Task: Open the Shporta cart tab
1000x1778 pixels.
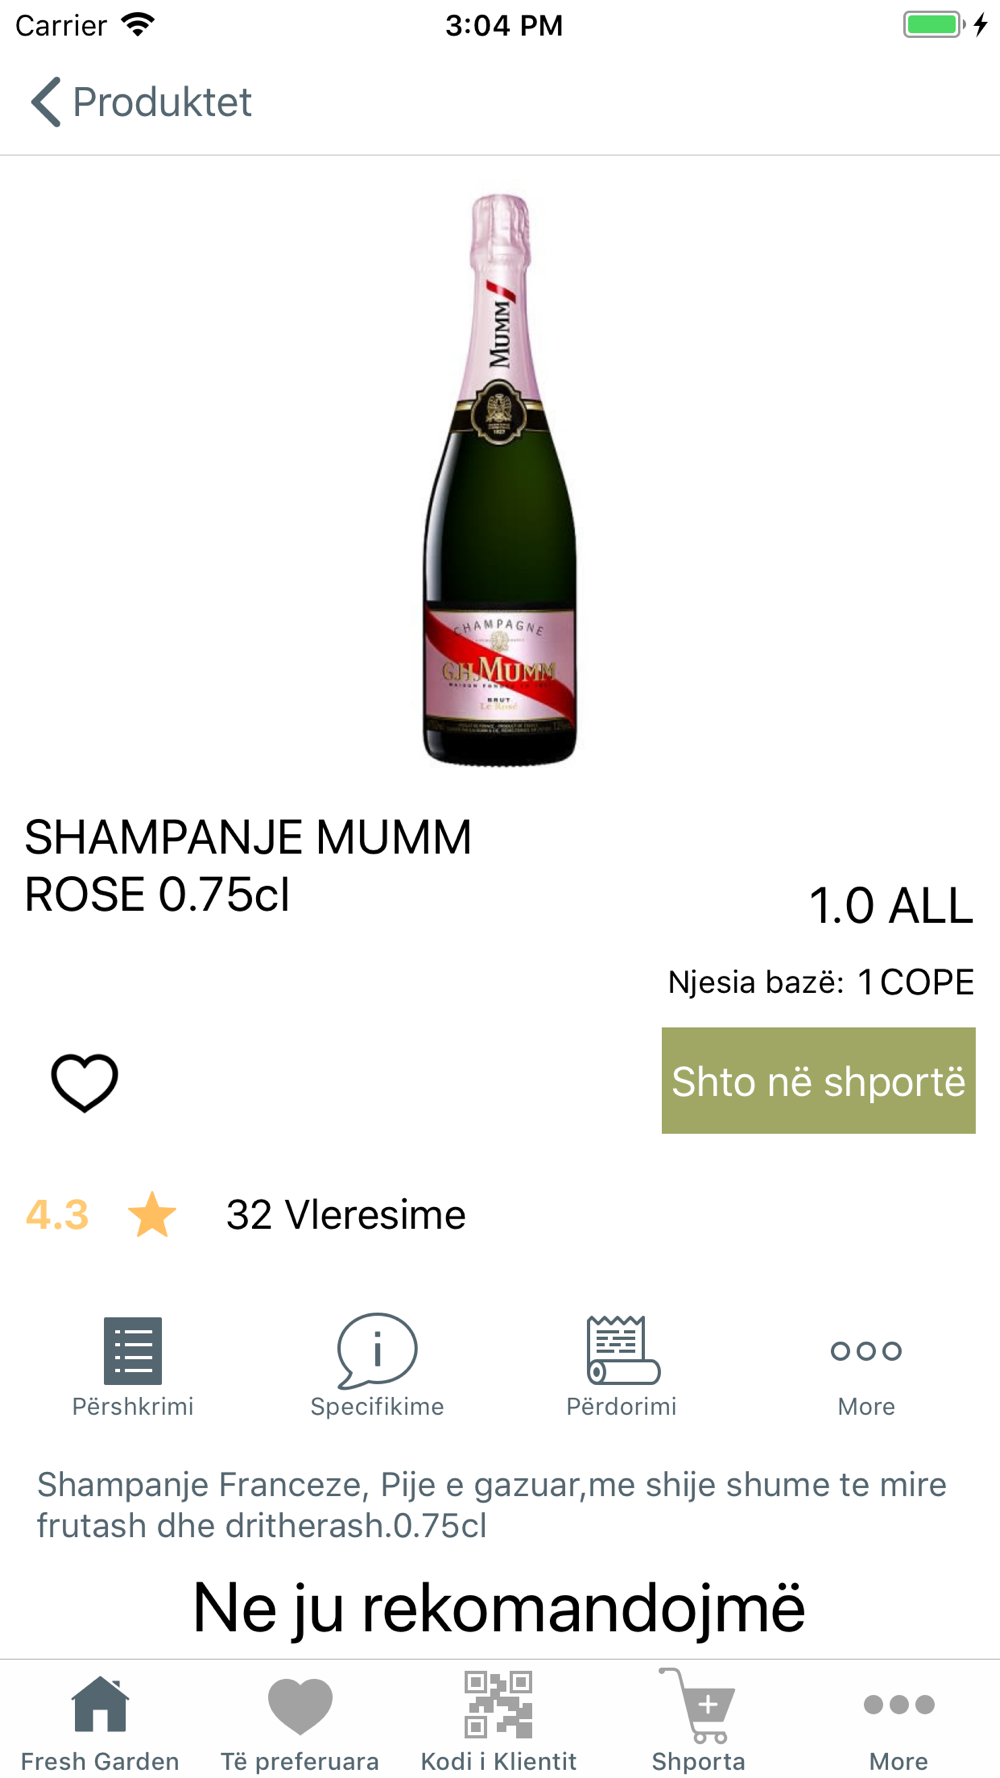Action: (699, 1720)
